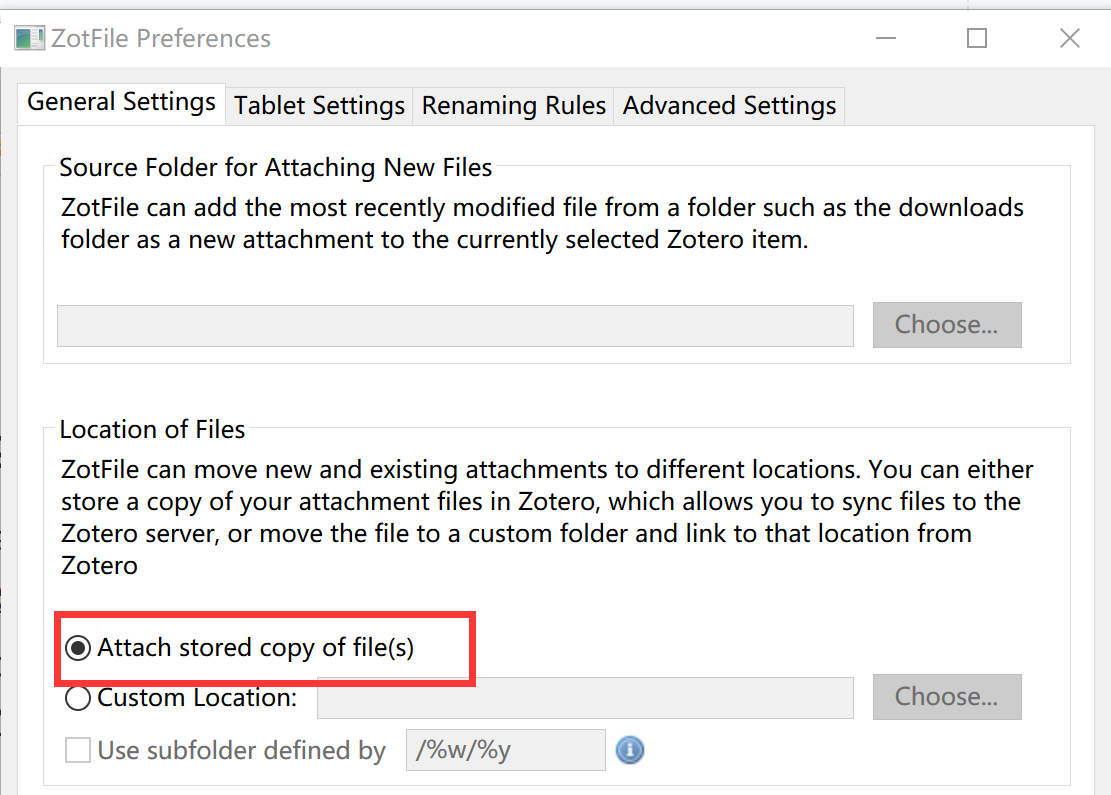Maximize the ZotFile Preferences window
This screenshot has height=795, width=1111.
coord(977,39)
